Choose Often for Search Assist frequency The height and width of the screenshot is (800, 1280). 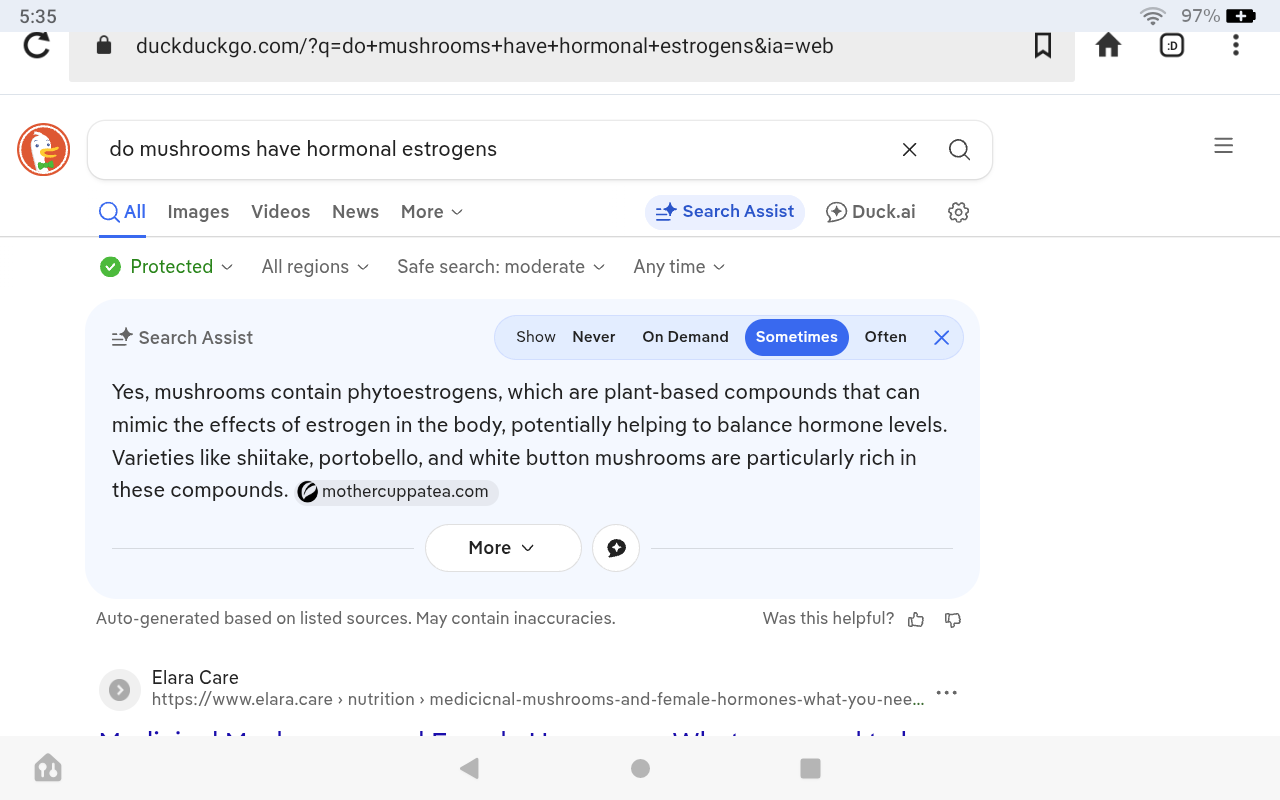885,337
